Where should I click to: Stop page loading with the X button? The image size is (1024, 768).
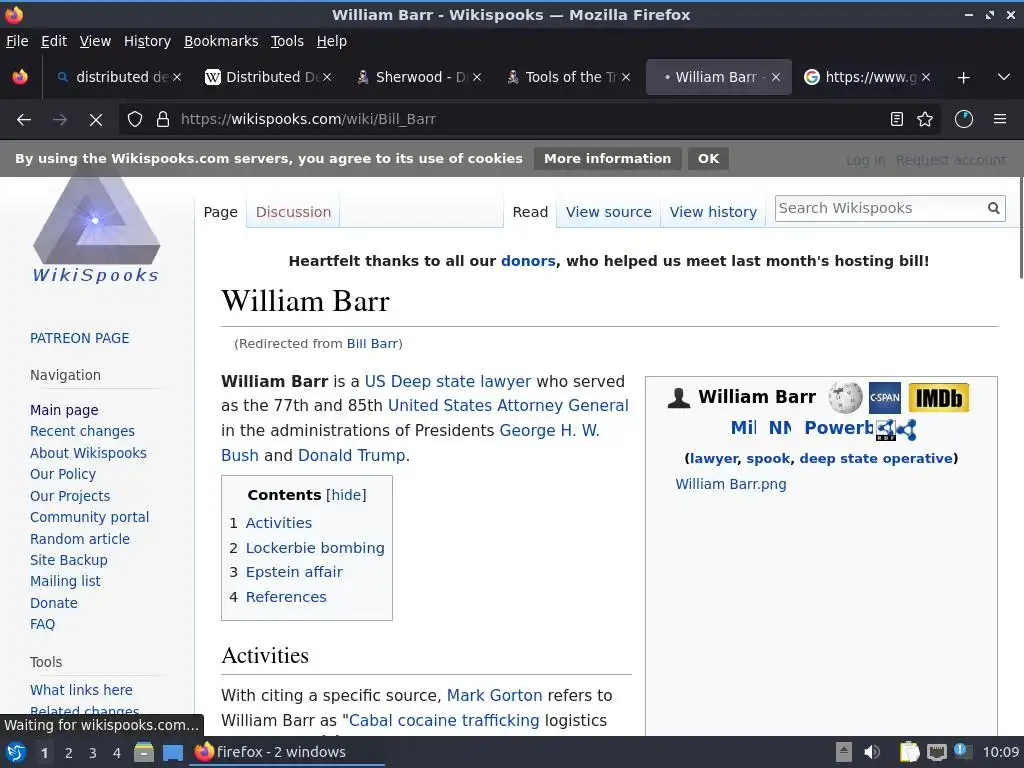[96, 120]
